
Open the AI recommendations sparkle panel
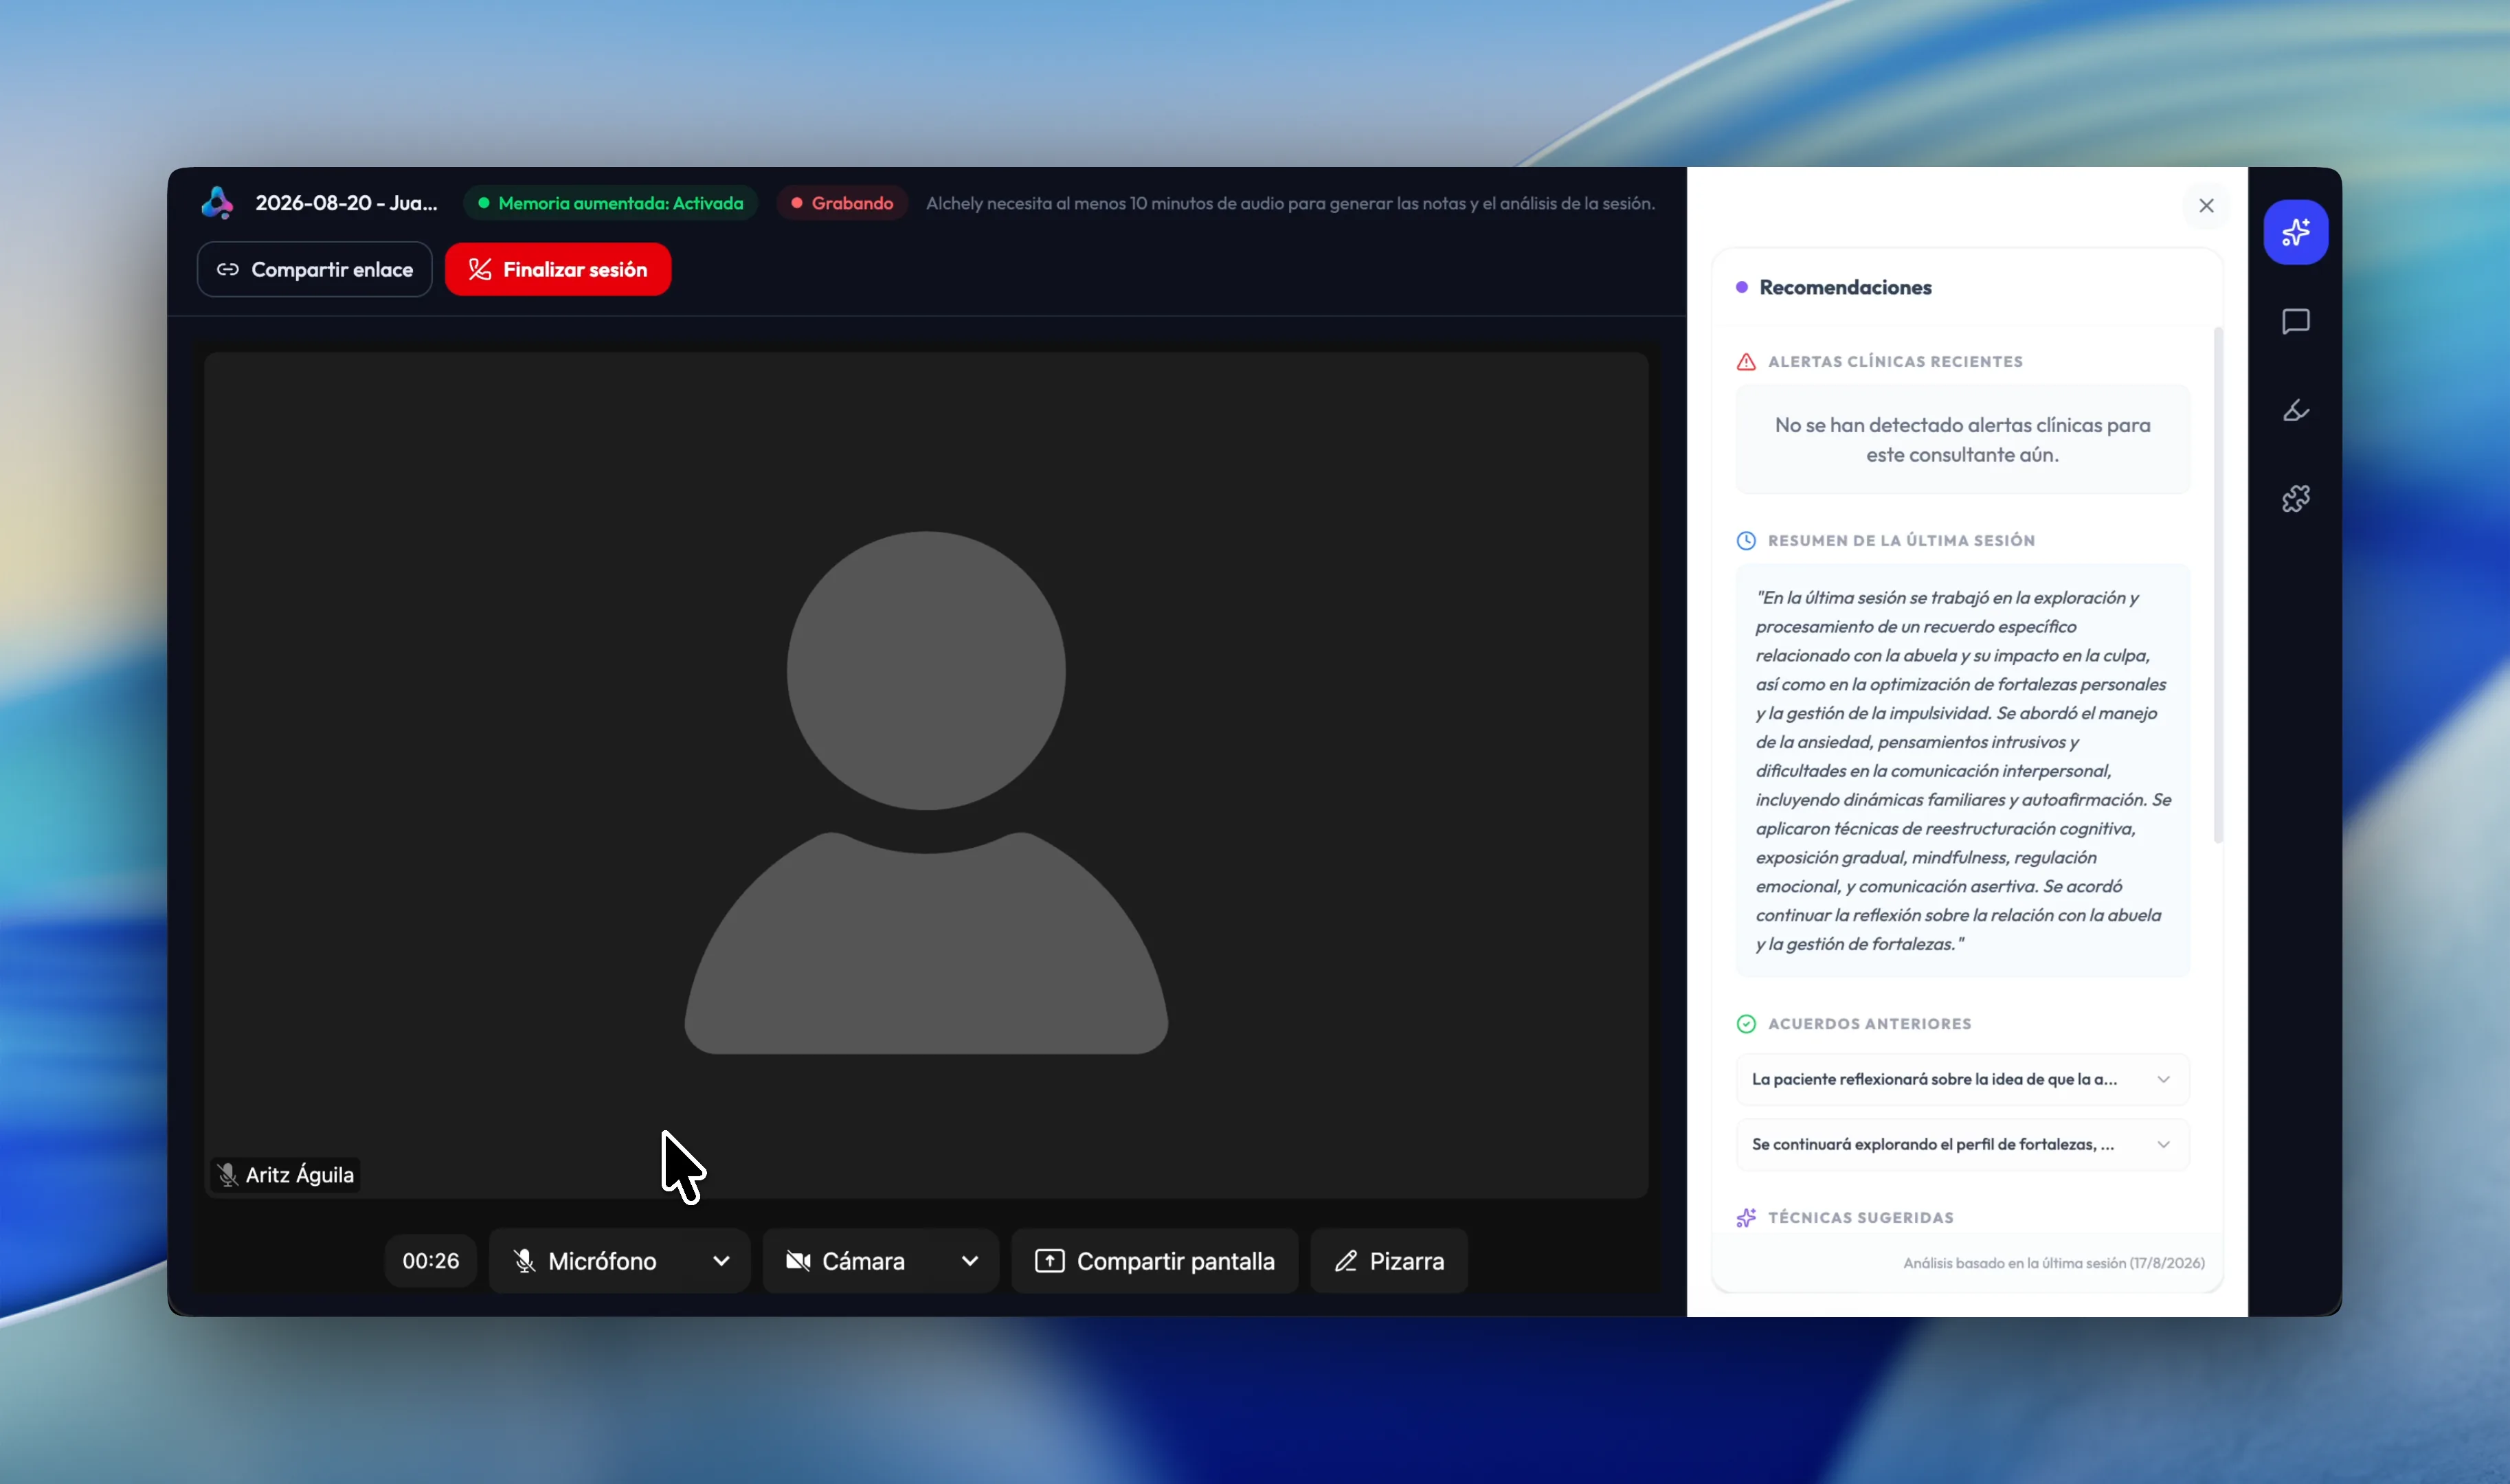[x=2295, y=232]
